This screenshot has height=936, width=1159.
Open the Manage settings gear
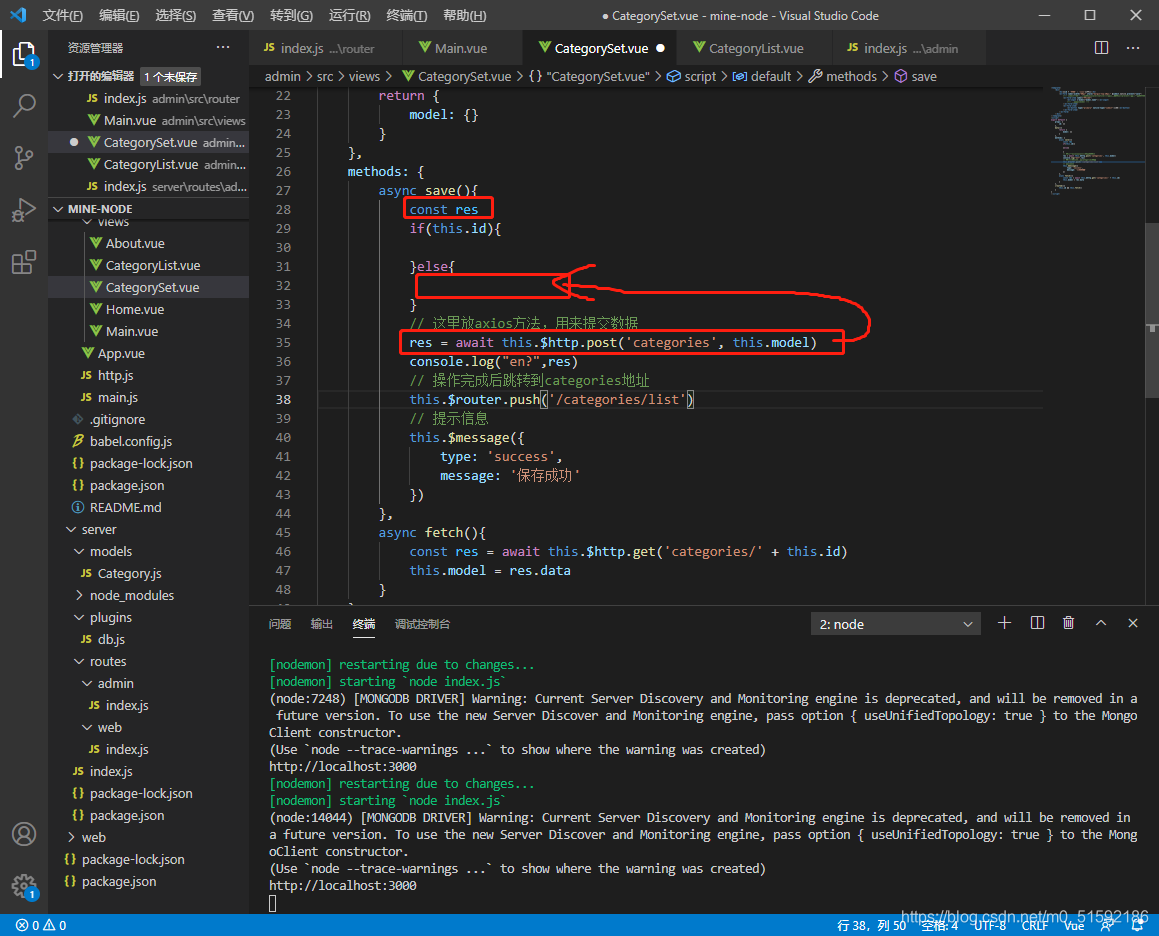(24, 886)
